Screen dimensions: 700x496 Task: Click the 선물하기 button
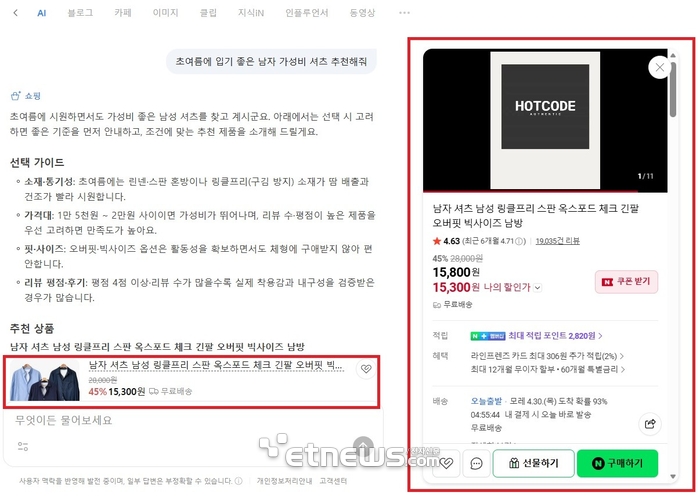(533, 463)
